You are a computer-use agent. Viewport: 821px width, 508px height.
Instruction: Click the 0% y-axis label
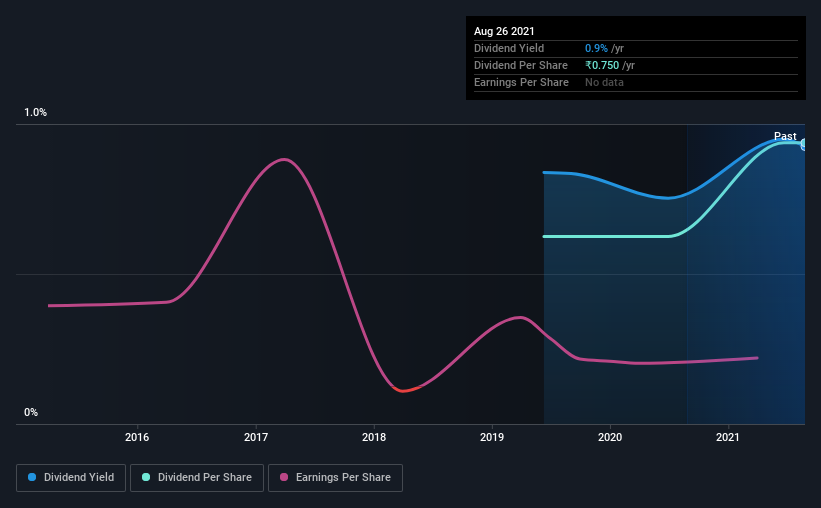(30, 412)
